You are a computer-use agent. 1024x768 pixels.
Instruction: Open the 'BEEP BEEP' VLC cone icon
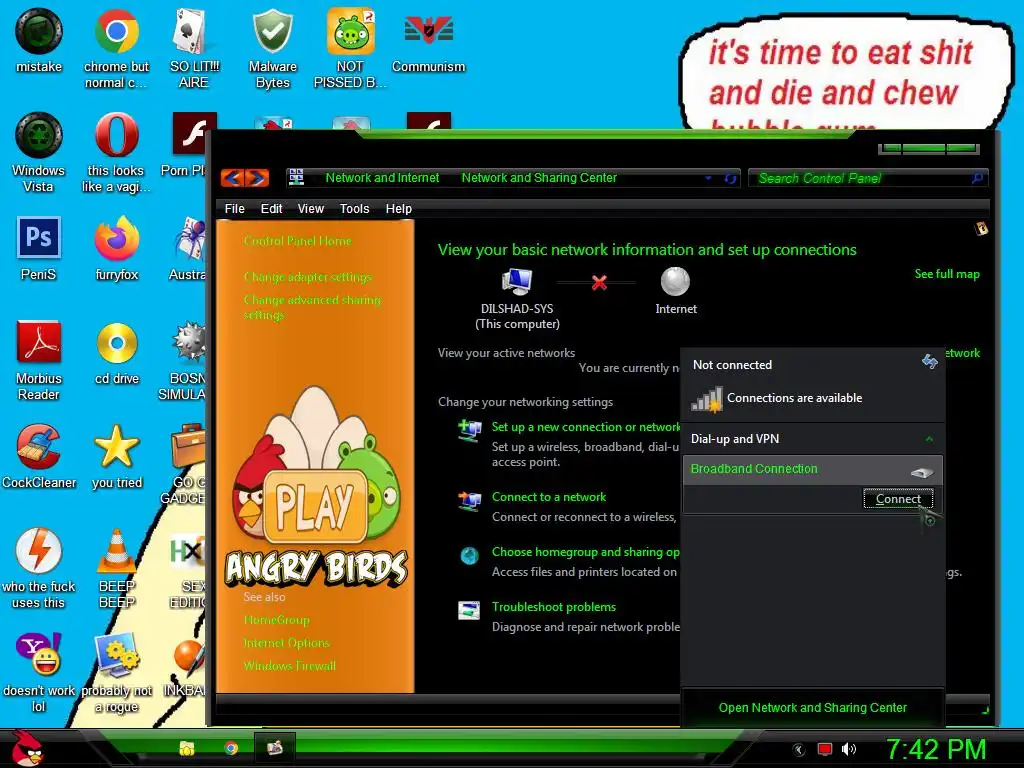[116, 568]
